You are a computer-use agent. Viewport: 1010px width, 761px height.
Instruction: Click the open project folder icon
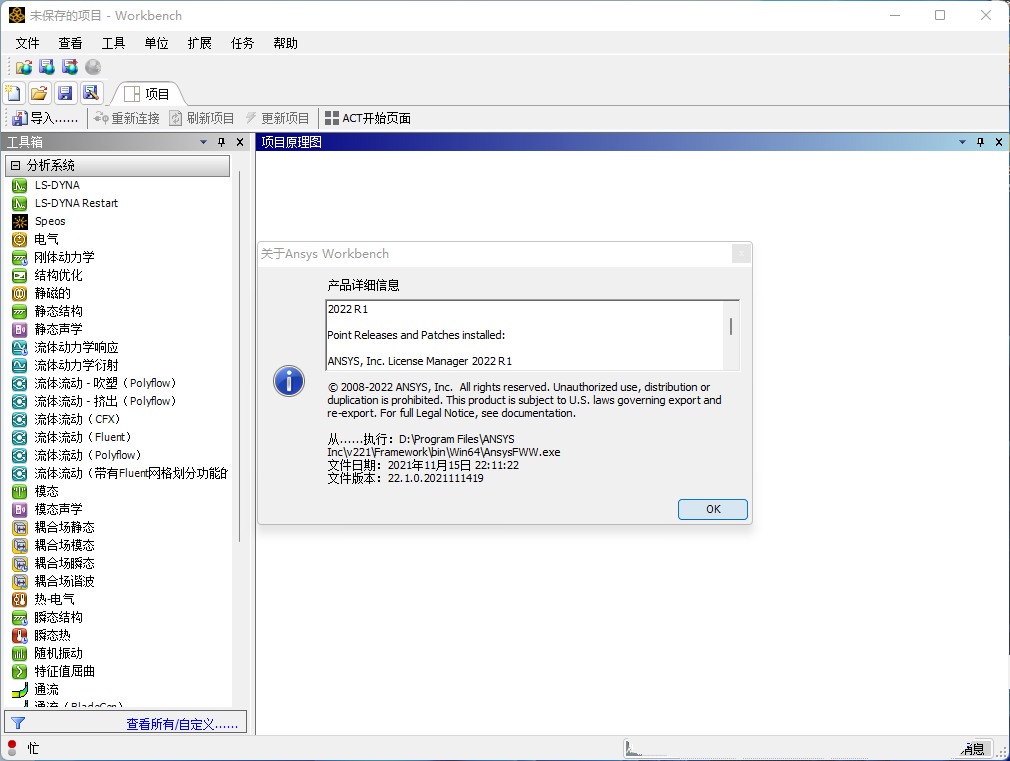coord(39,93)
